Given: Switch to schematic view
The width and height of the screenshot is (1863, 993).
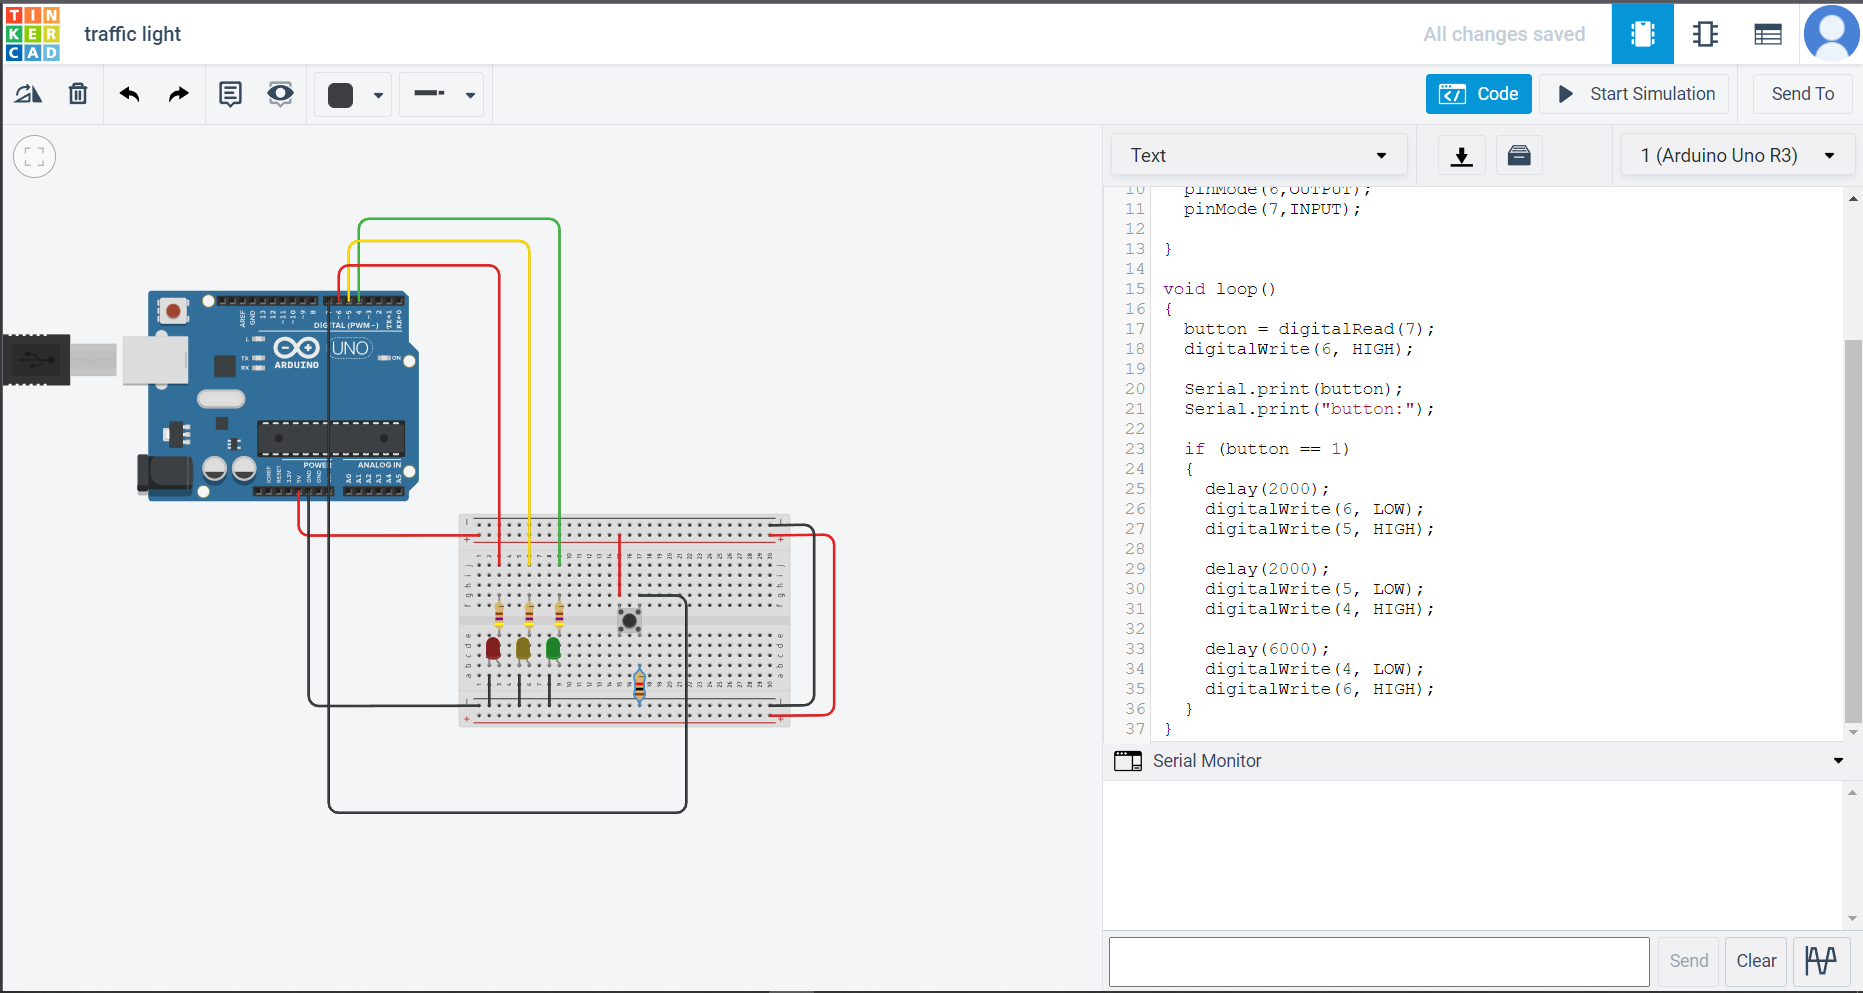Looking at the screenshot, I should (1705, 33).
